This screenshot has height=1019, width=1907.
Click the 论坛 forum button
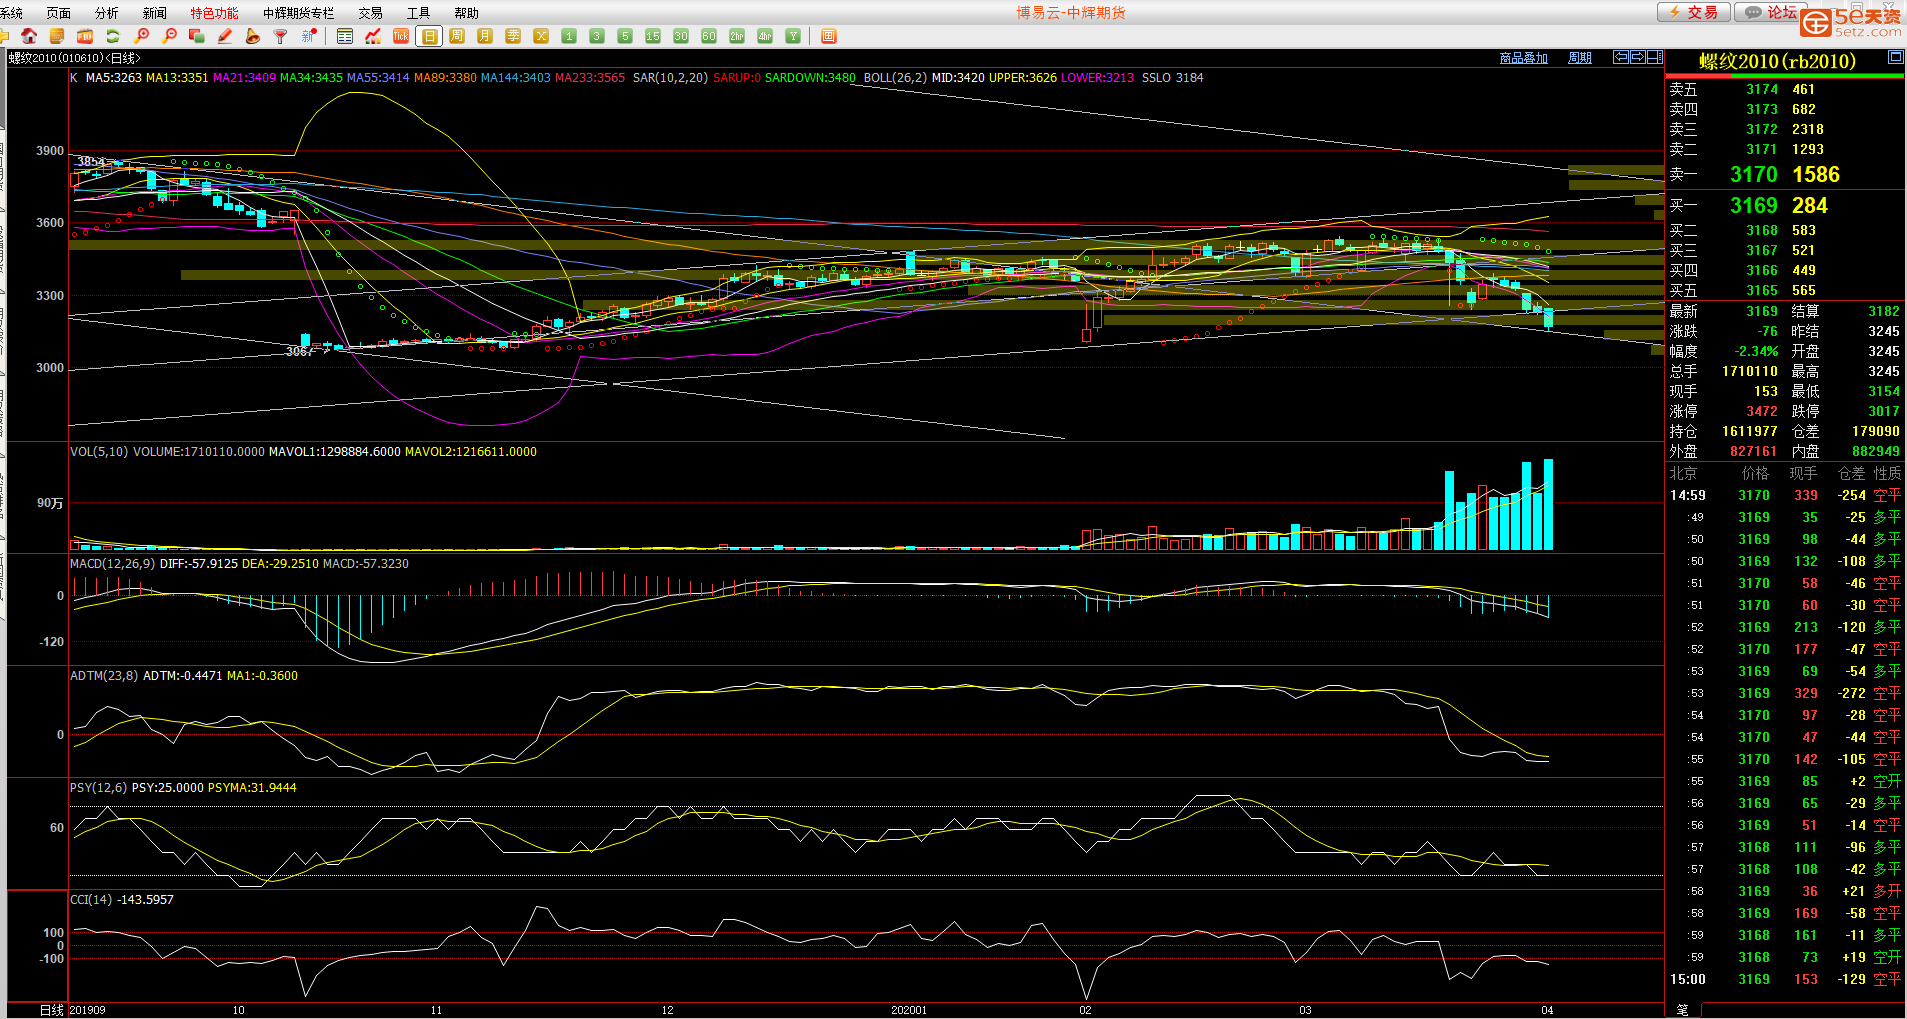[1768, 12]
